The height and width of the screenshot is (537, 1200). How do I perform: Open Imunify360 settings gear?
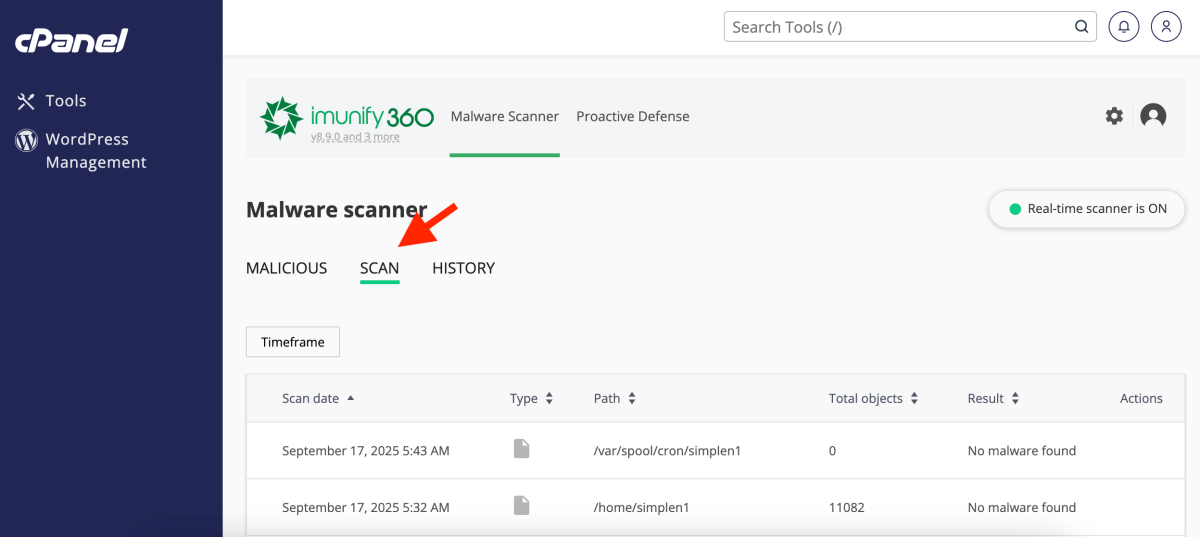tap(1114, 116)
